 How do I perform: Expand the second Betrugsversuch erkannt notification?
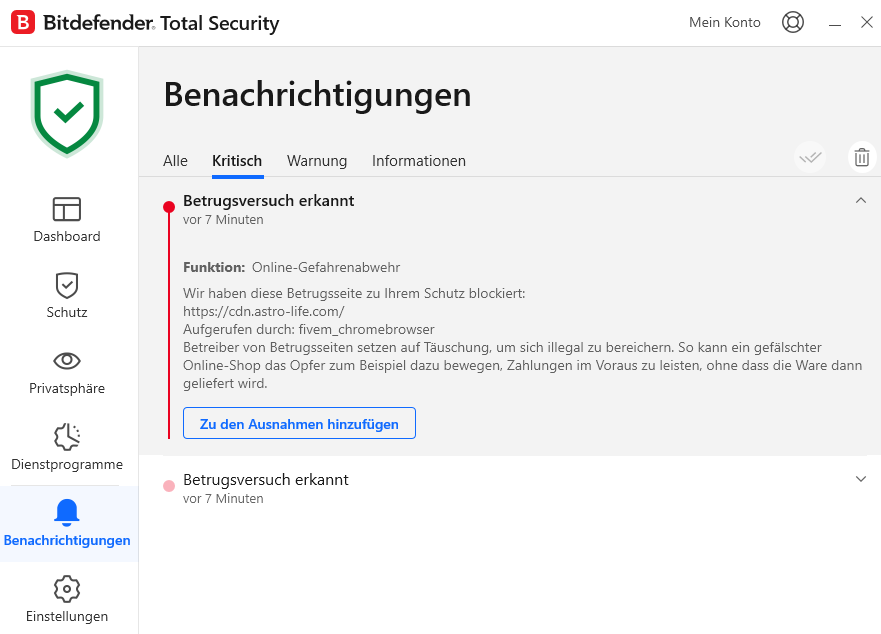[x=861, y=479]
